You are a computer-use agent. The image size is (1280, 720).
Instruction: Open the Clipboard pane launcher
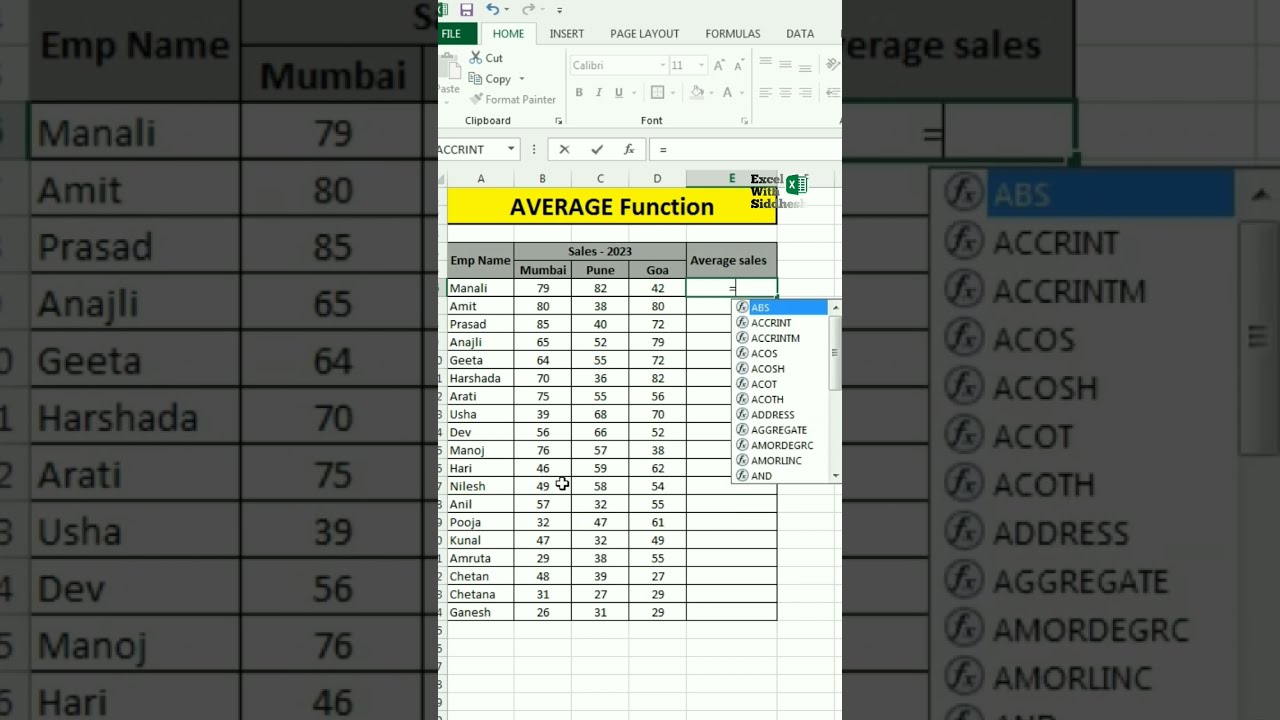tap(558, 121)
